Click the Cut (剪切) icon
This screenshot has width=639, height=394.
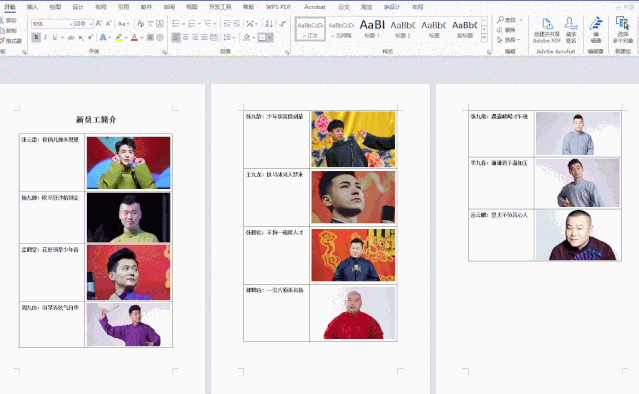pyautogui.click(x=2, y=20)
